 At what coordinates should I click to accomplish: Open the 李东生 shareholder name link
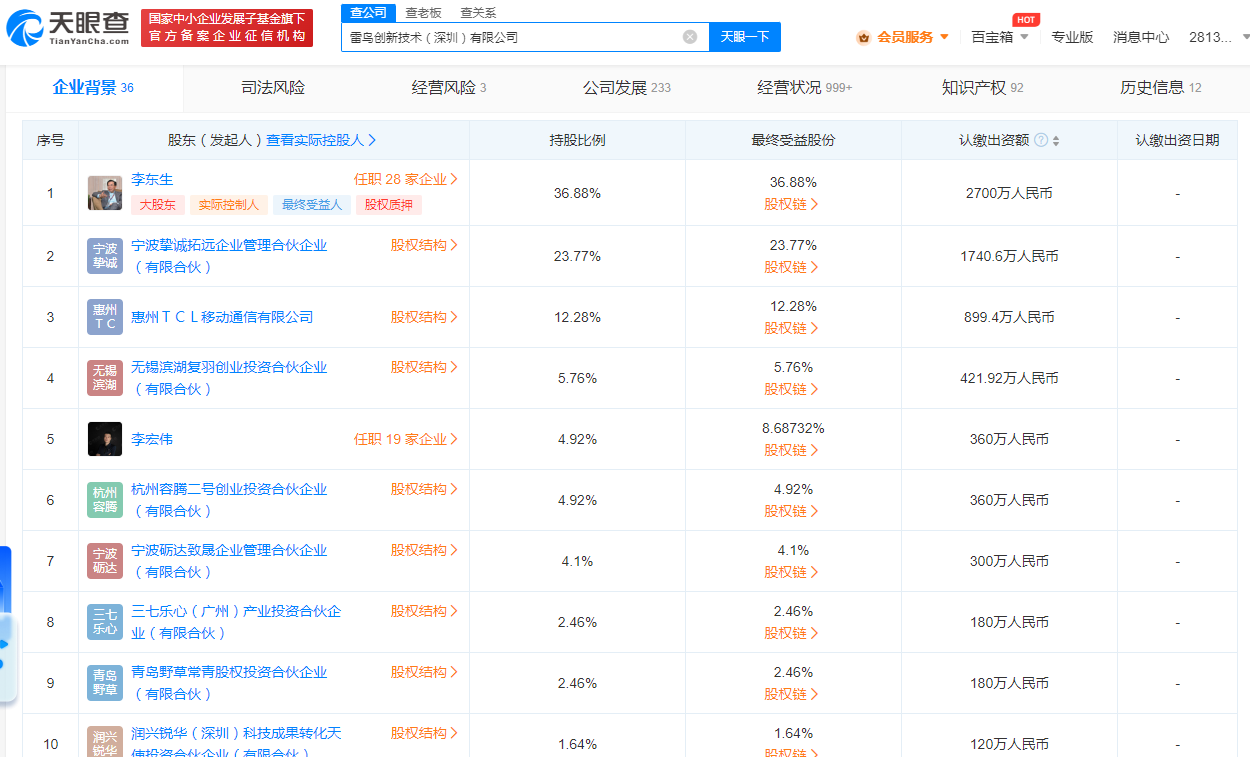pos(152,179)
